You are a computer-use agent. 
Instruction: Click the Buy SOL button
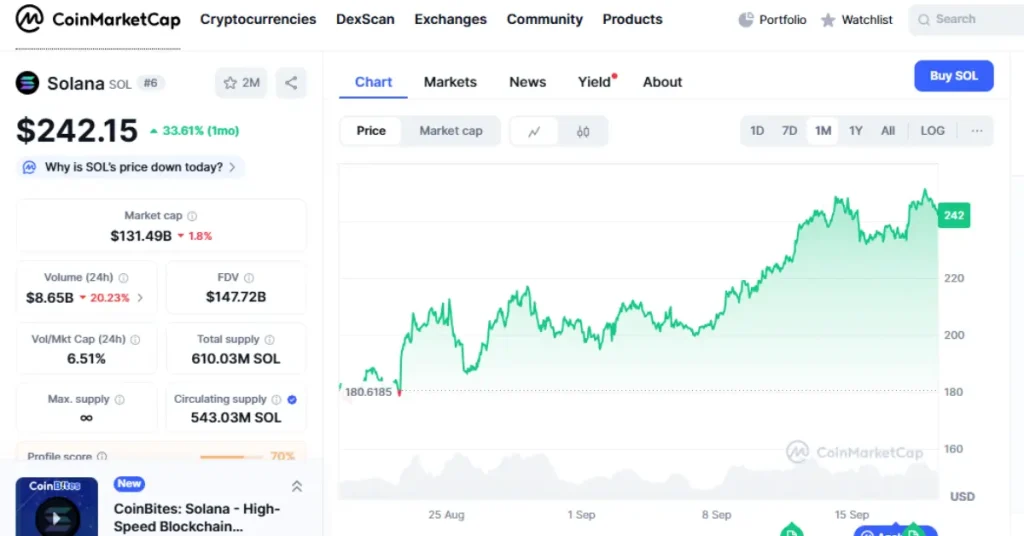coord(953,76)
